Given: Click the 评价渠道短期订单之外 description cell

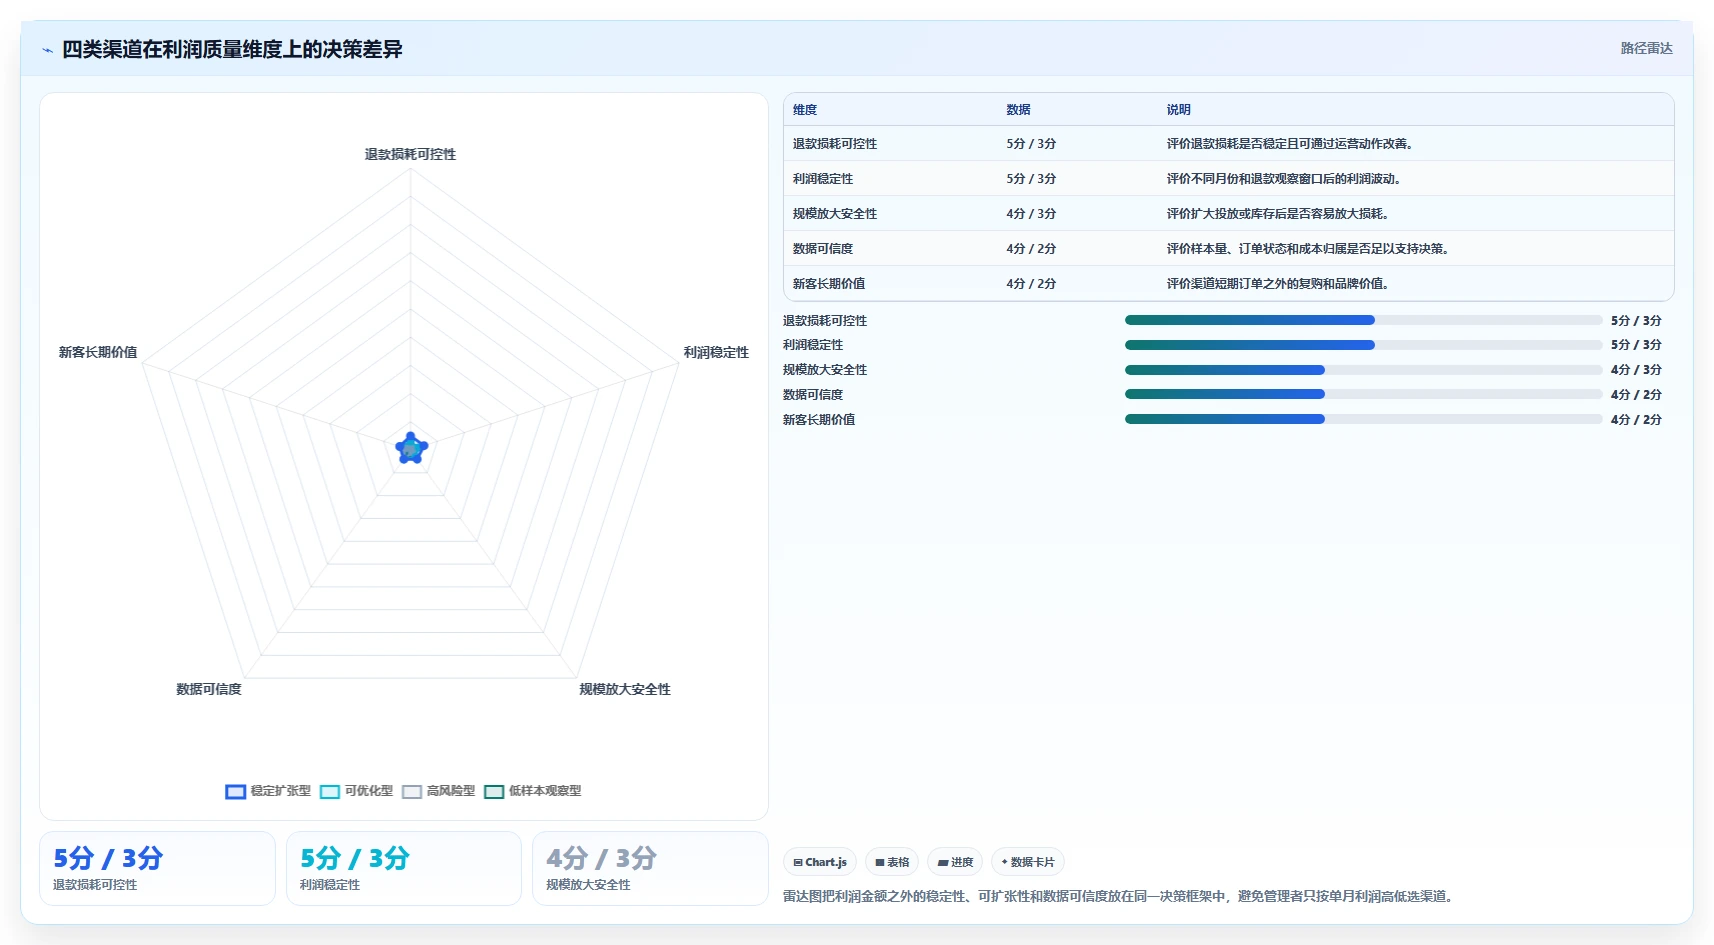Looking at the screenshot, I should tap(1277, 284).
